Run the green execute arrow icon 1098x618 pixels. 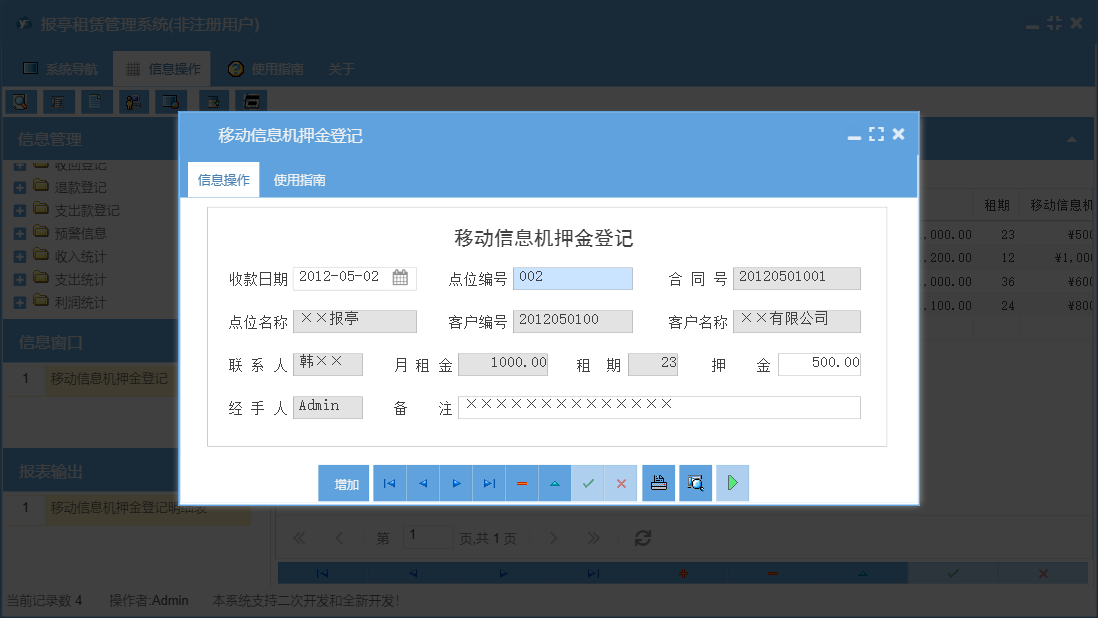point(732,483)
